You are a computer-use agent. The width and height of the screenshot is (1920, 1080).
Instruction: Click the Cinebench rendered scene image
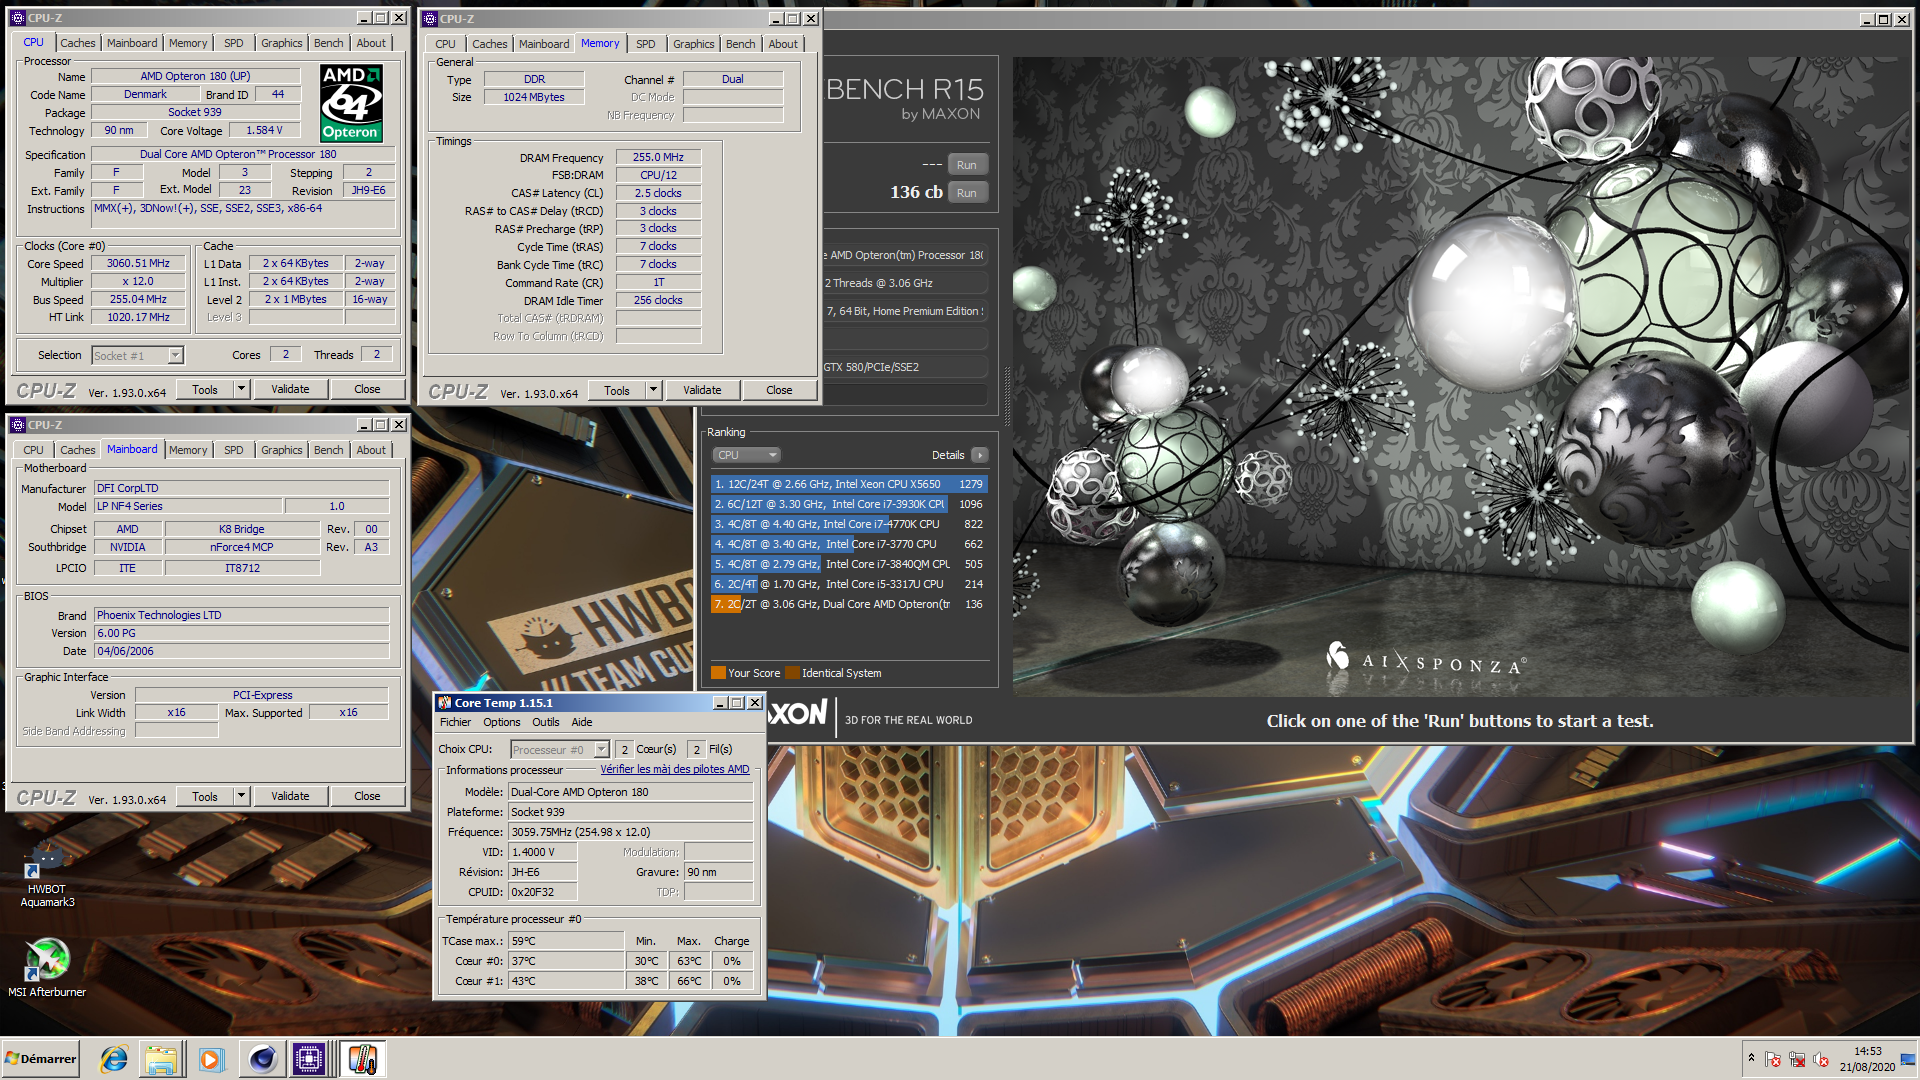(1462, 376)
